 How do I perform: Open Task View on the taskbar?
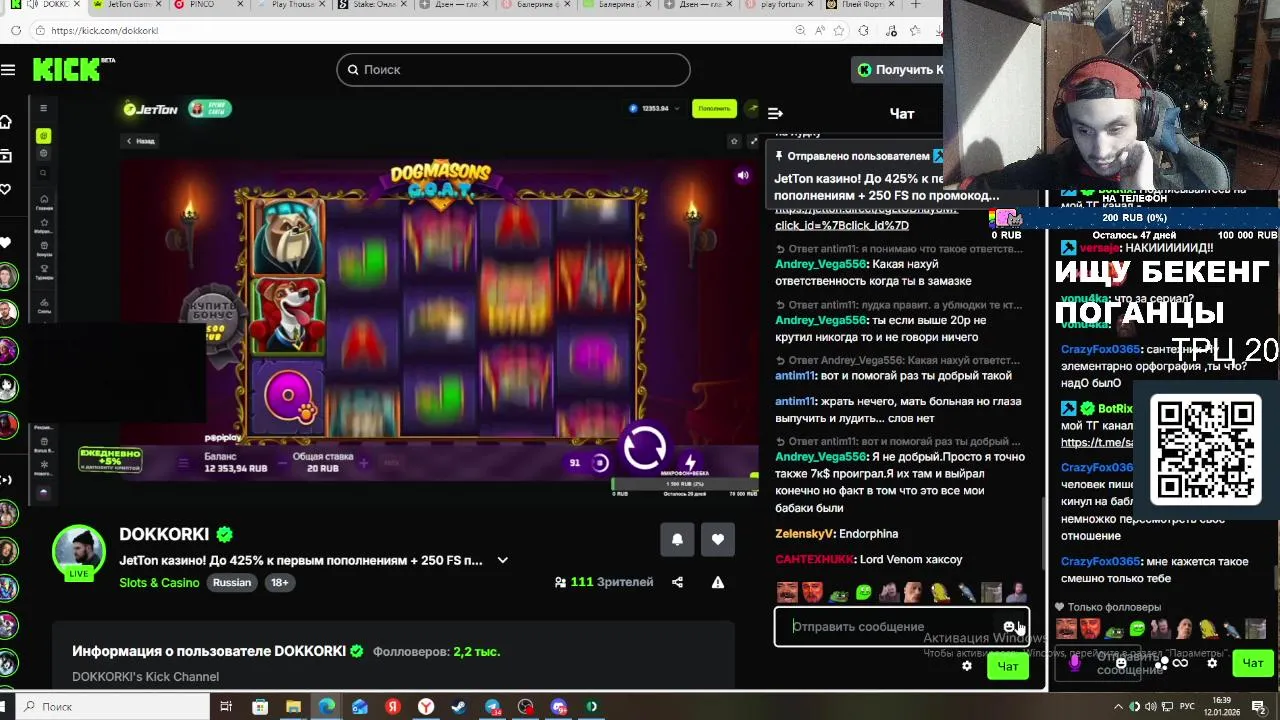(226, 707)
